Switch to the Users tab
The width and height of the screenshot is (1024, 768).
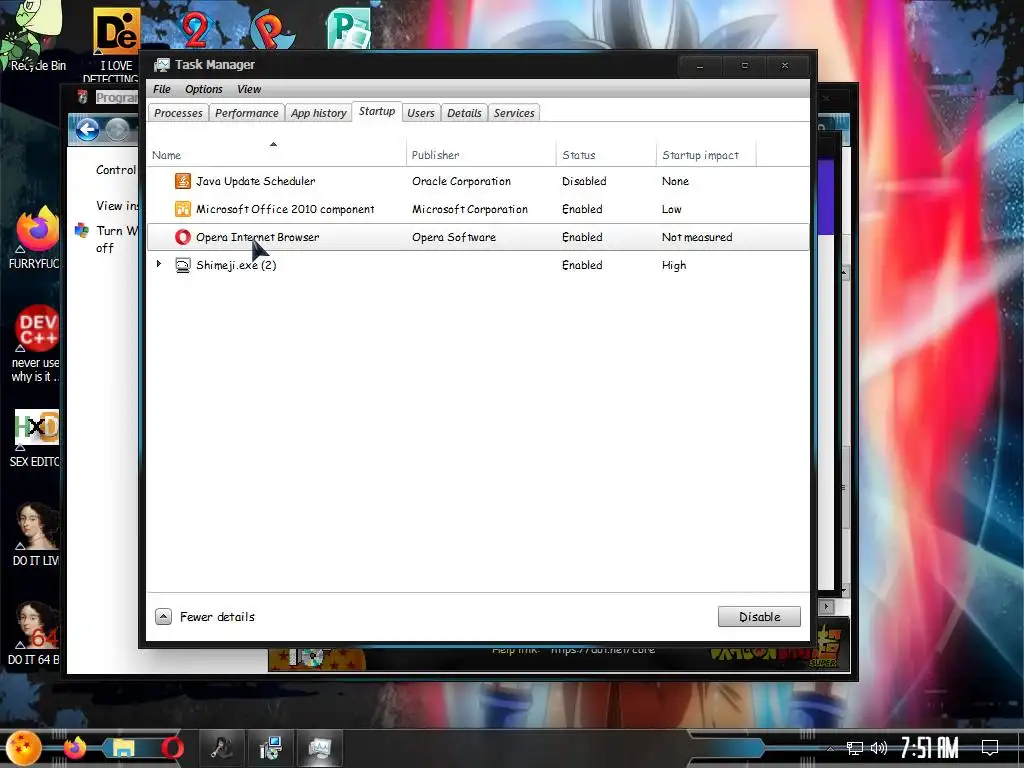coord(421,113)
